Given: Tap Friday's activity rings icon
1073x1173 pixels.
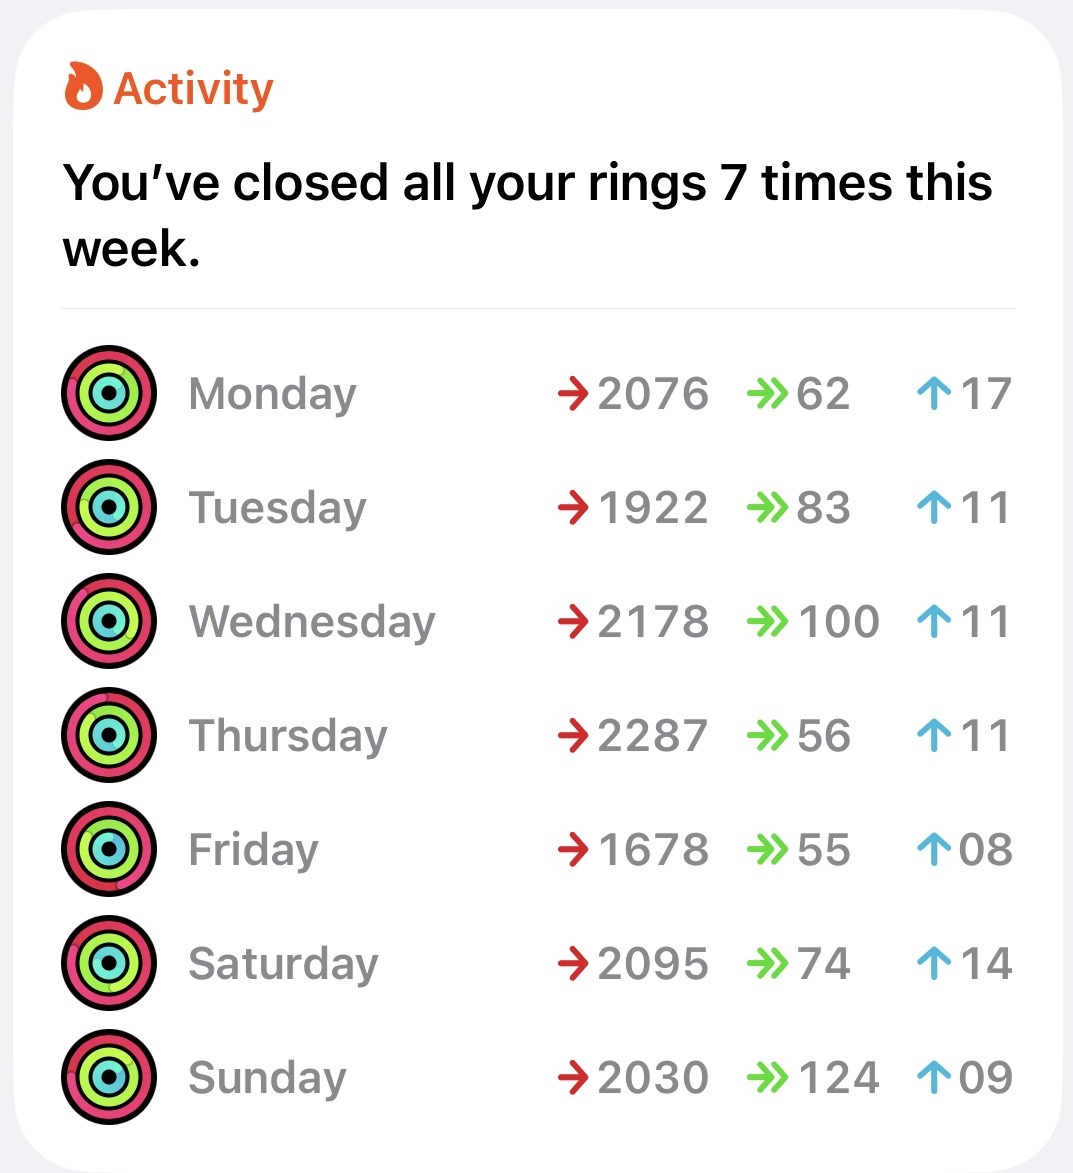Looking at the screenshot, I should tap(109, 849).
